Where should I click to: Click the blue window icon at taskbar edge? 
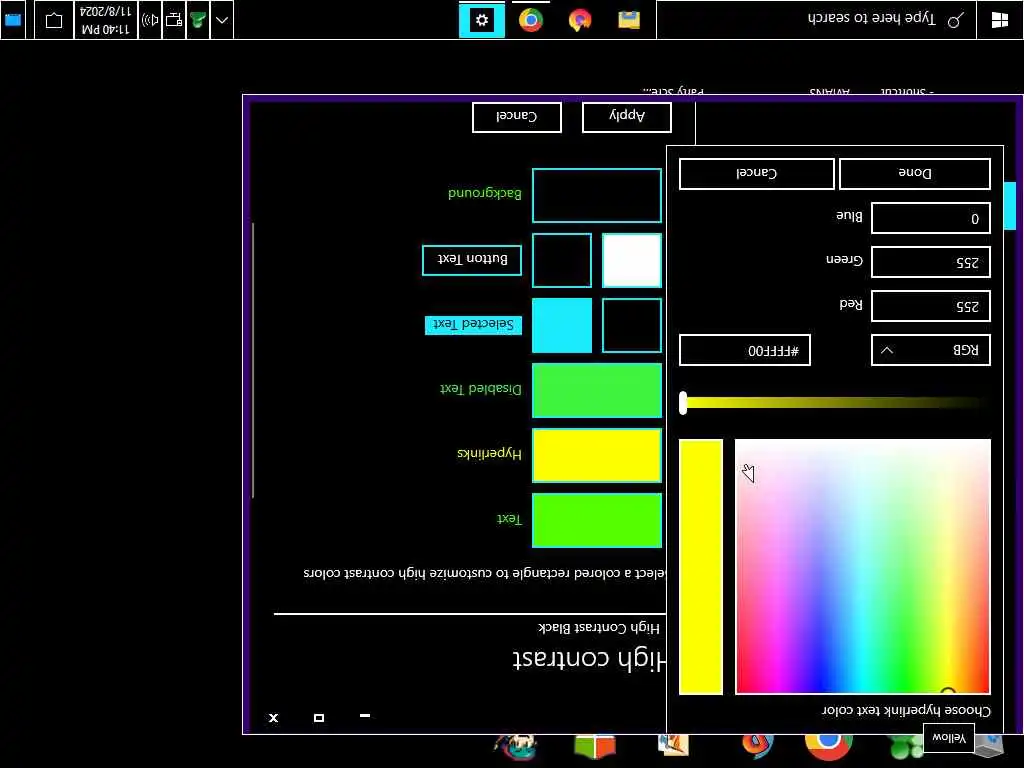click(12, 20)
